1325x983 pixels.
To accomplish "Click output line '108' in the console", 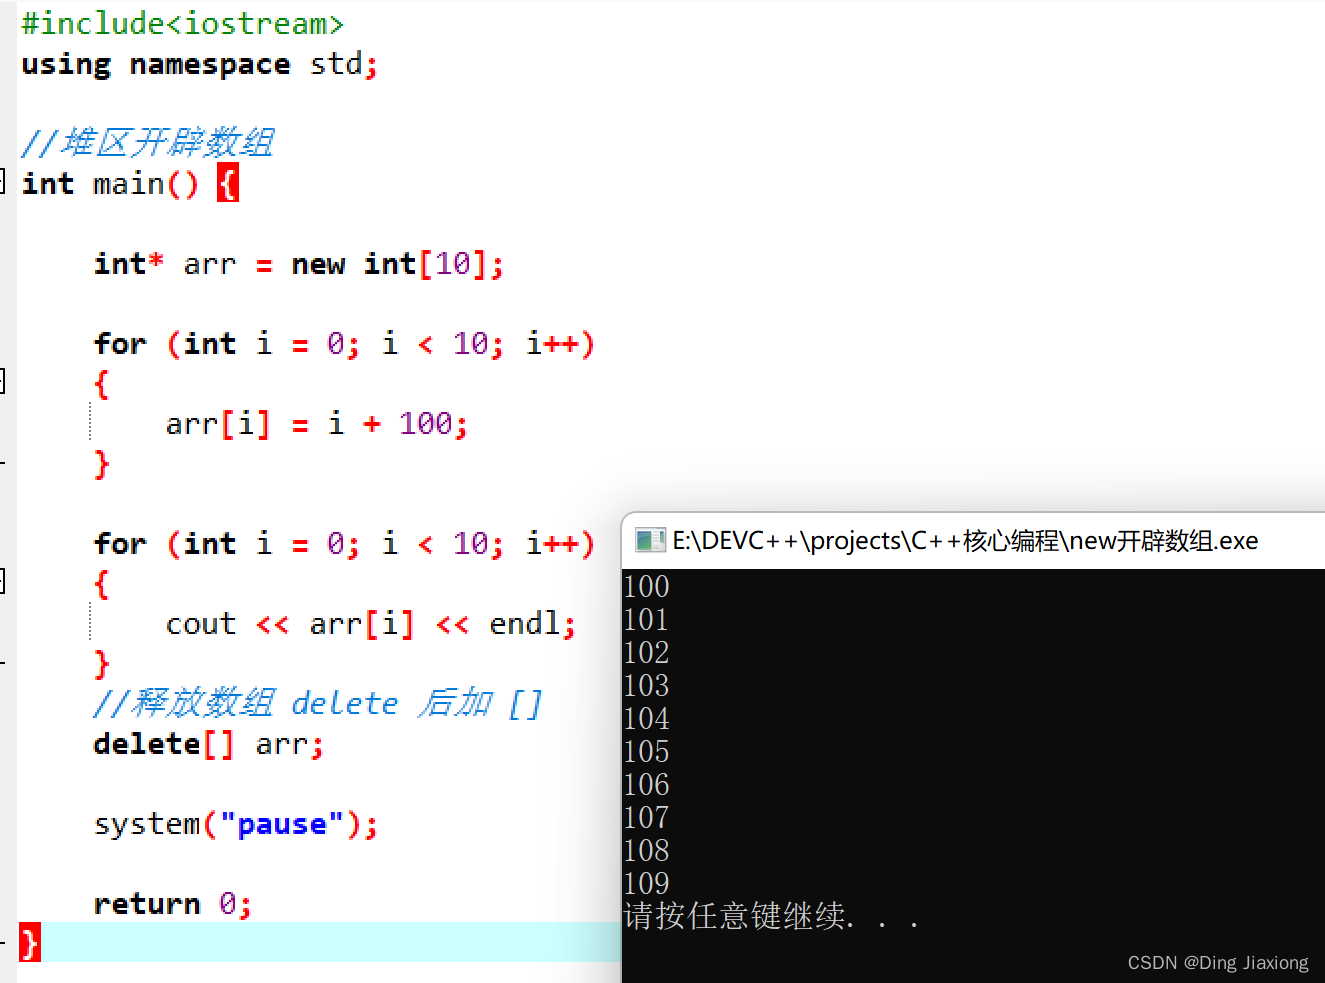I will pos(646,850).
